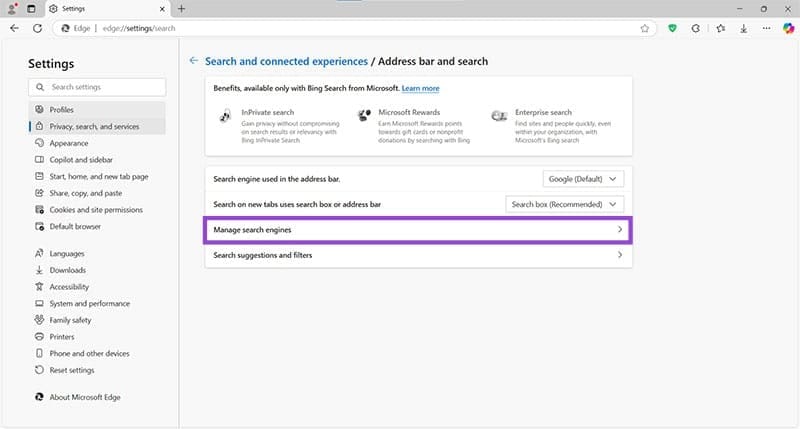800x429 pixels.
Task: Open Start, home, and new tab page
Action: [x=97, y=176]
